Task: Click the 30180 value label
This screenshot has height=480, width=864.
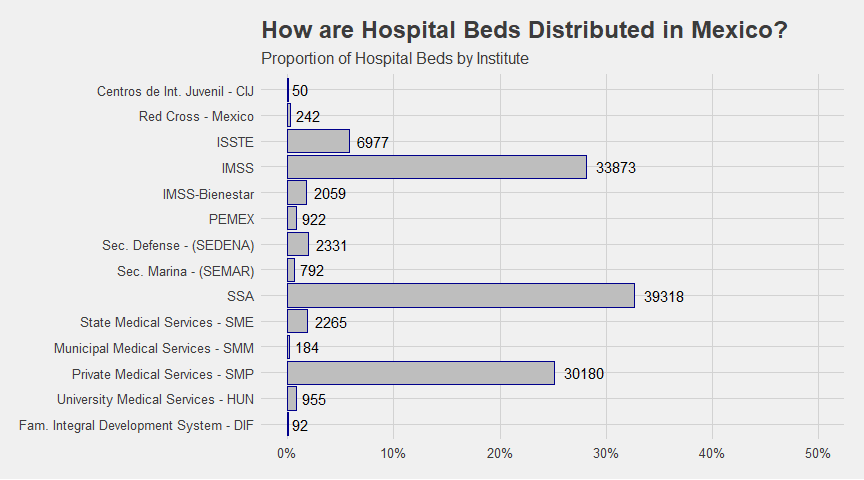Action: point(584,374)
